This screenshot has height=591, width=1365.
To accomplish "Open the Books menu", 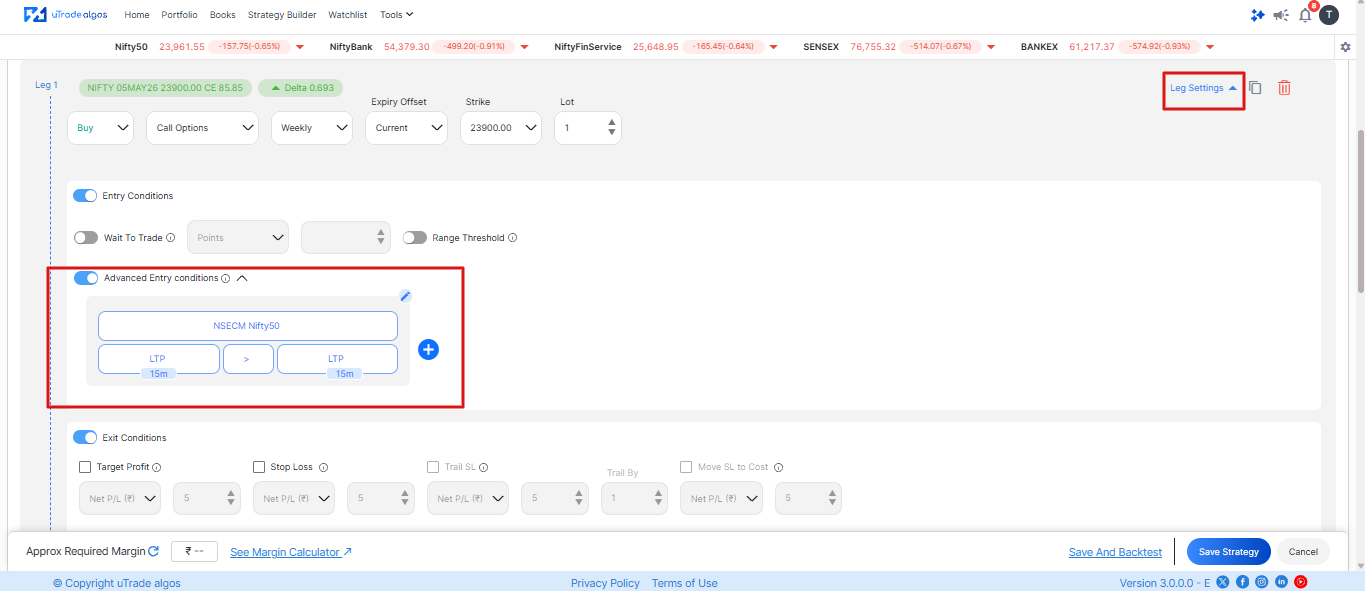I will coord(223,15).
